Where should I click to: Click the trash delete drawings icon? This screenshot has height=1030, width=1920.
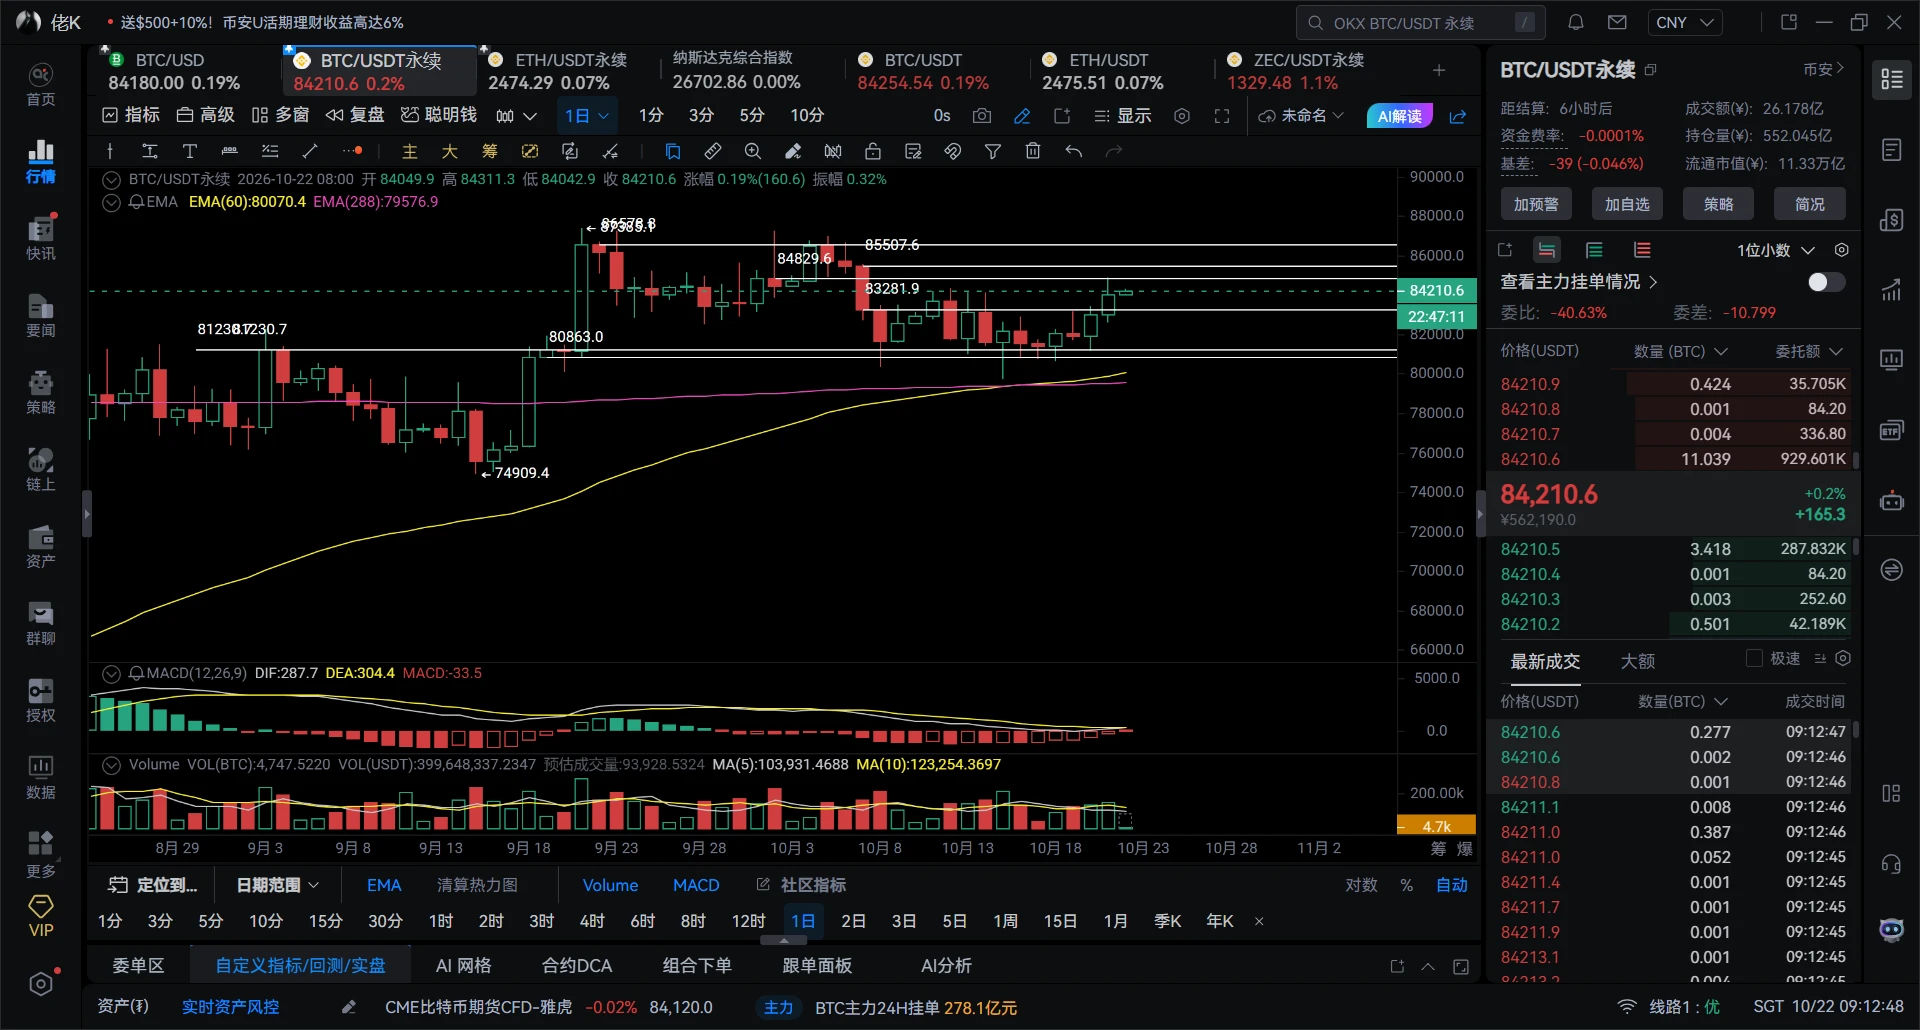click(x=1033, y=151)
